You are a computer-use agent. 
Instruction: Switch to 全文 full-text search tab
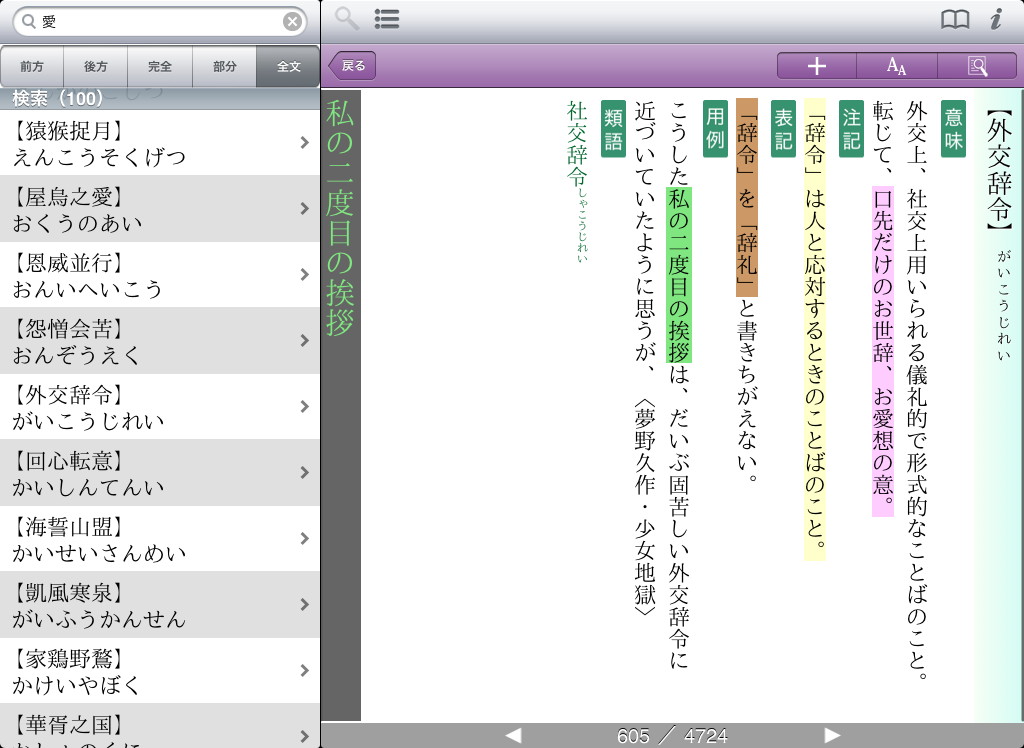tap(288, 67)
